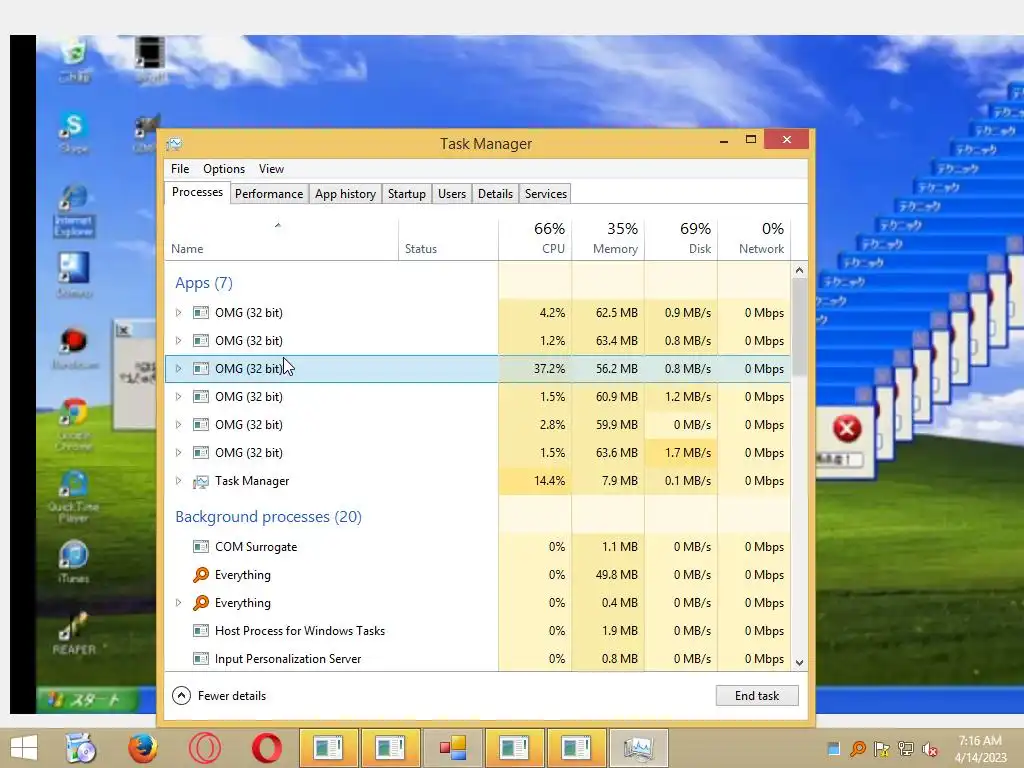
Task: Click the 14.4% CPU cell
Action: click(536, 481)
